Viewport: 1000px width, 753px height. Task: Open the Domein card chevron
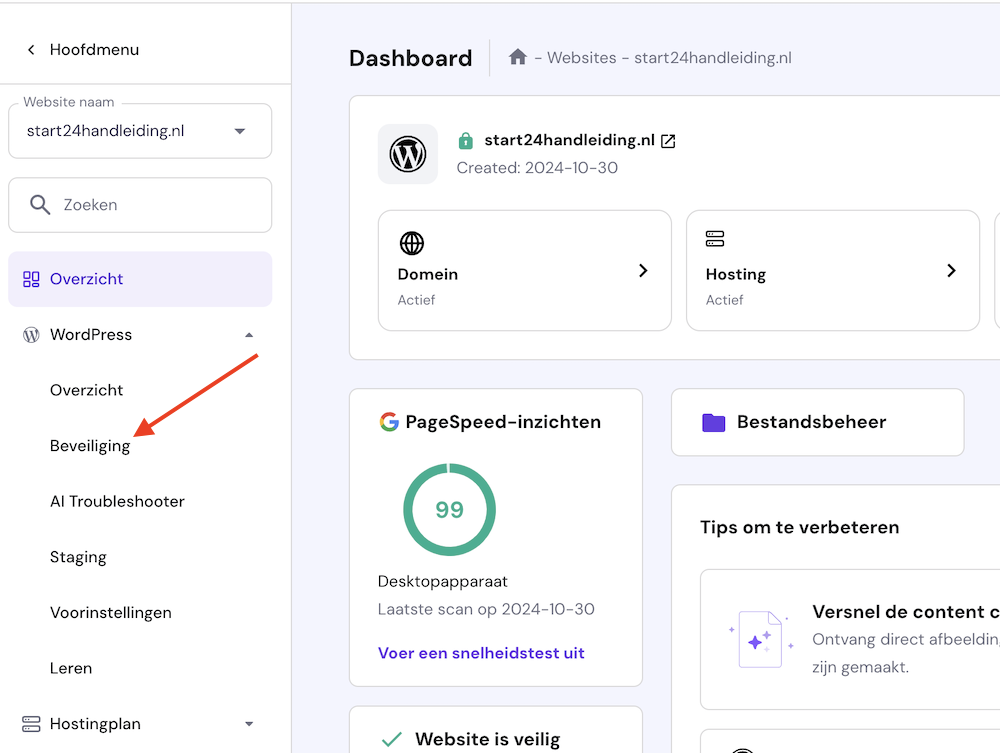pos(643,270)
